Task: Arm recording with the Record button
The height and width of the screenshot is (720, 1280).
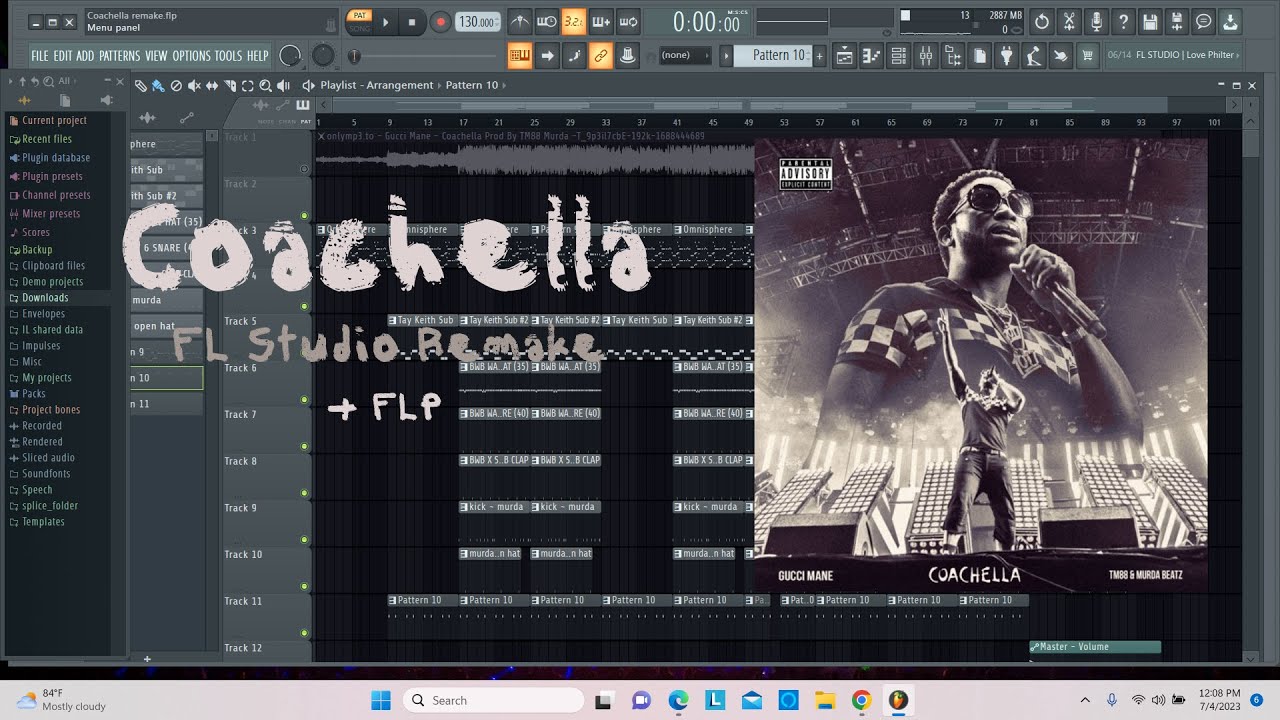Action: pyautogui.click(x=440, y=21)
